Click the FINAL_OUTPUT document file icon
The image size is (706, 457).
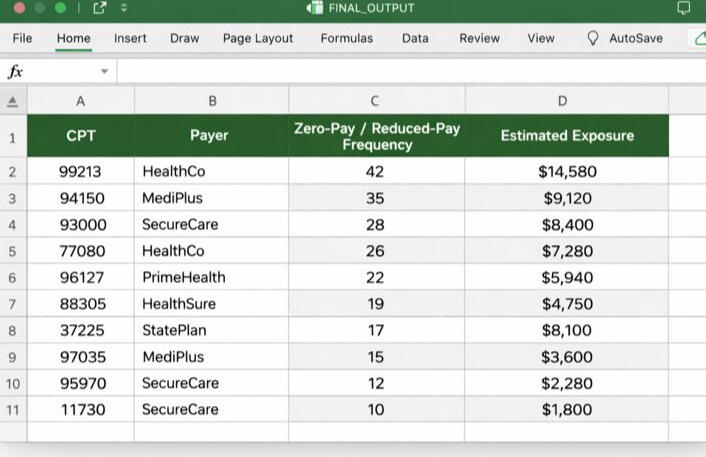click(x=316, y=9)
